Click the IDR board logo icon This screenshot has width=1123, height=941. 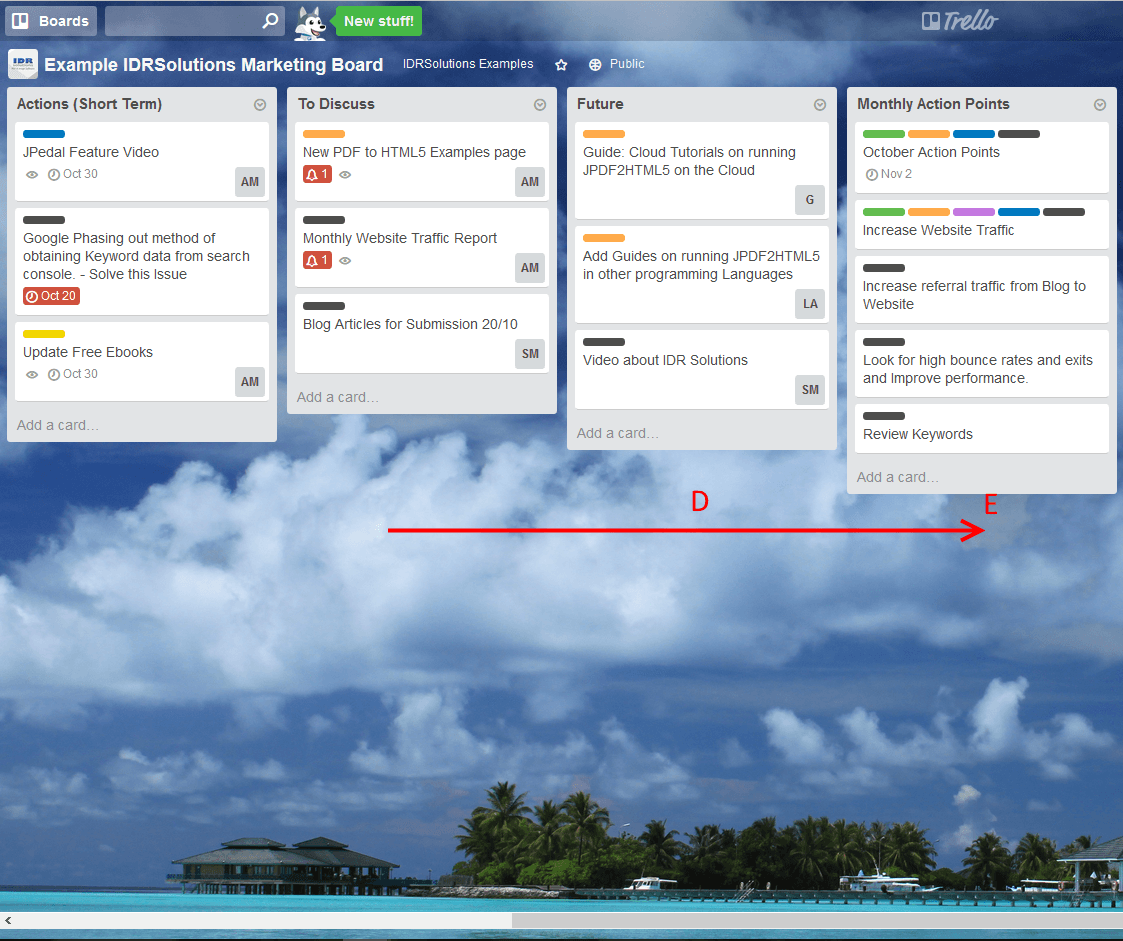coord(23,64)
